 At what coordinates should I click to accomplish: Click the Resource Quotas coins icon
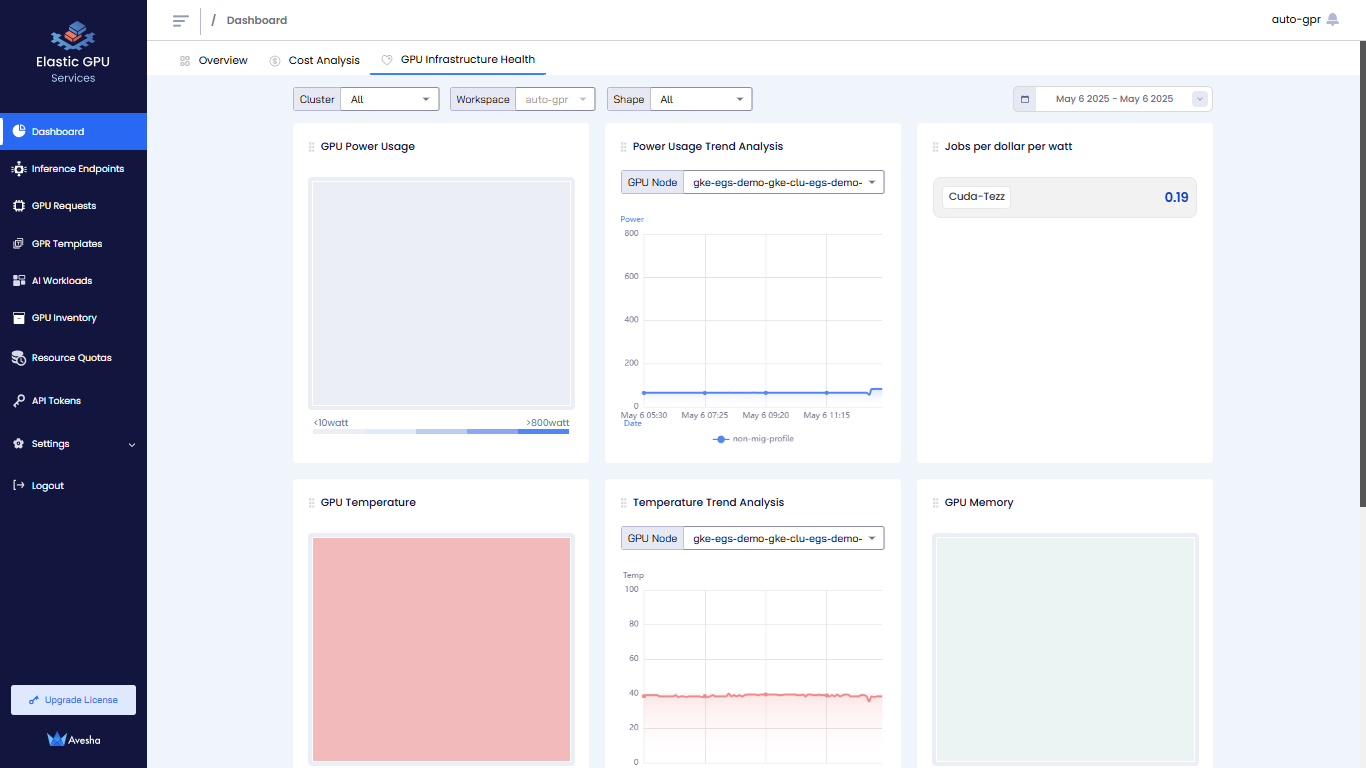click(19, 358)
